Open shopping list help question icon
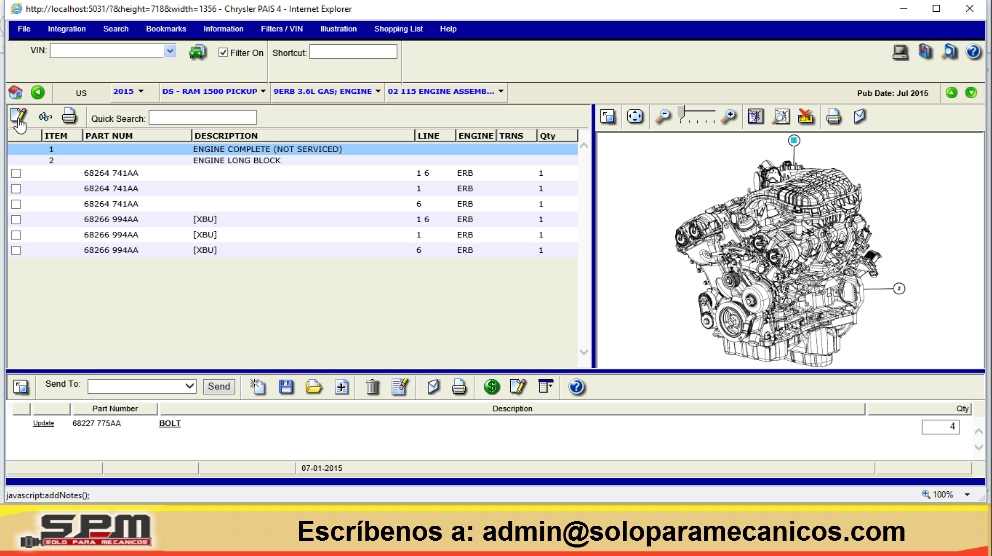Image resolution: width=992 pixels, height=556 pixels. (x=576, y=386)
